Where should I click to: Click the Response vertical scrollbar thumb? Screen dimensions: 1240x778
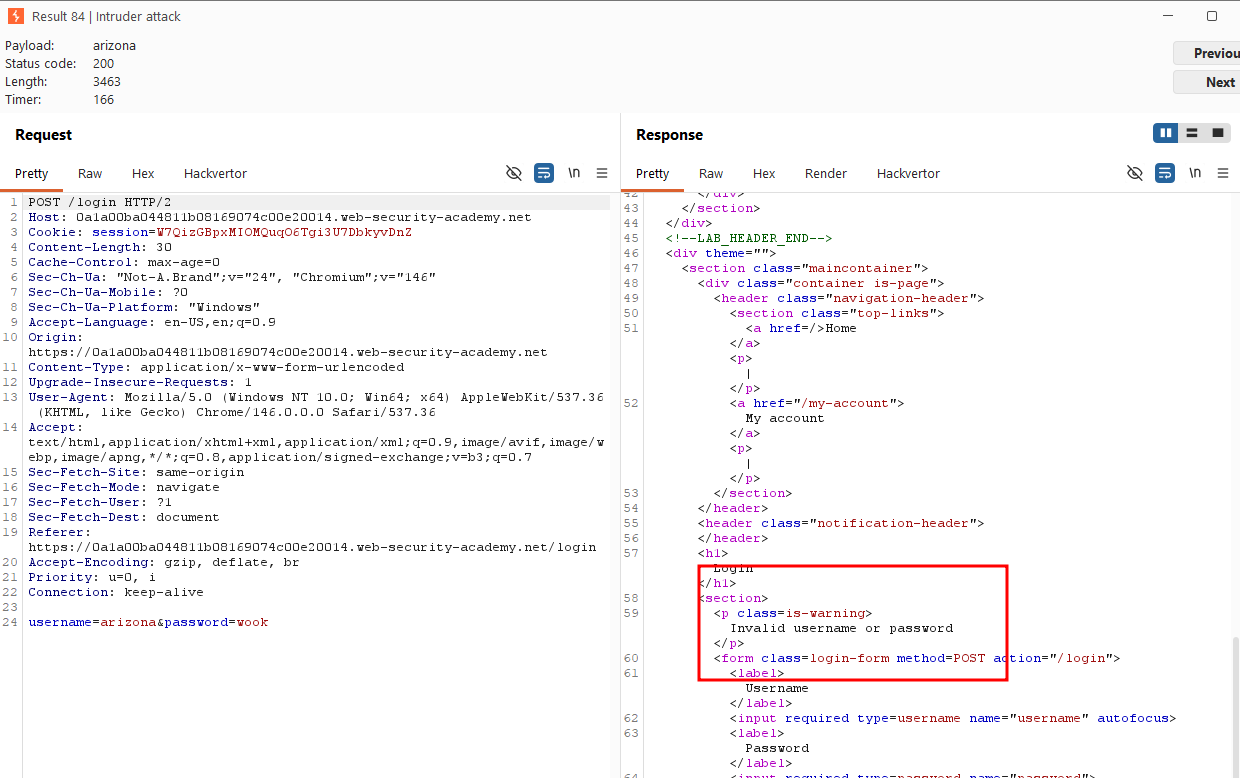click(x=1235, y=707)
